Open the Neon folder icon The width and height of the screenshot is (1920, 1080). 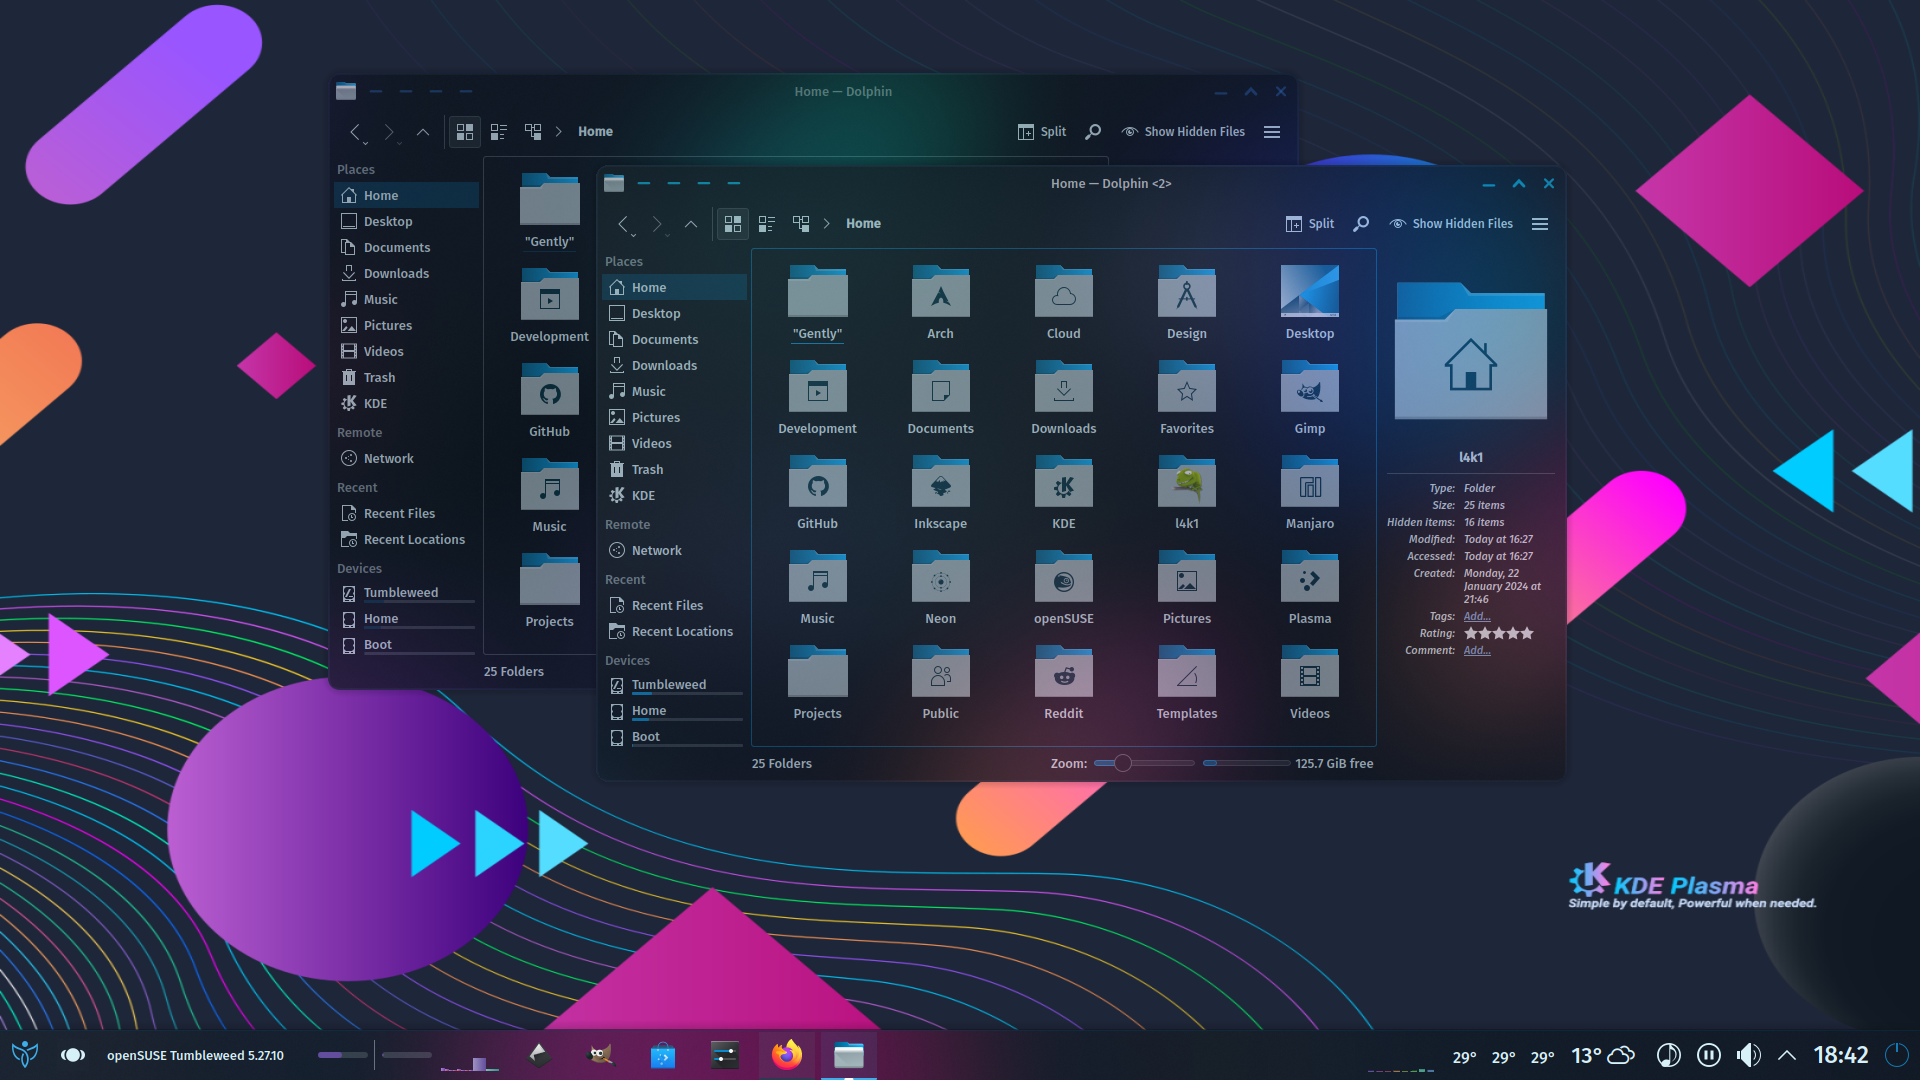pos(940,577)
